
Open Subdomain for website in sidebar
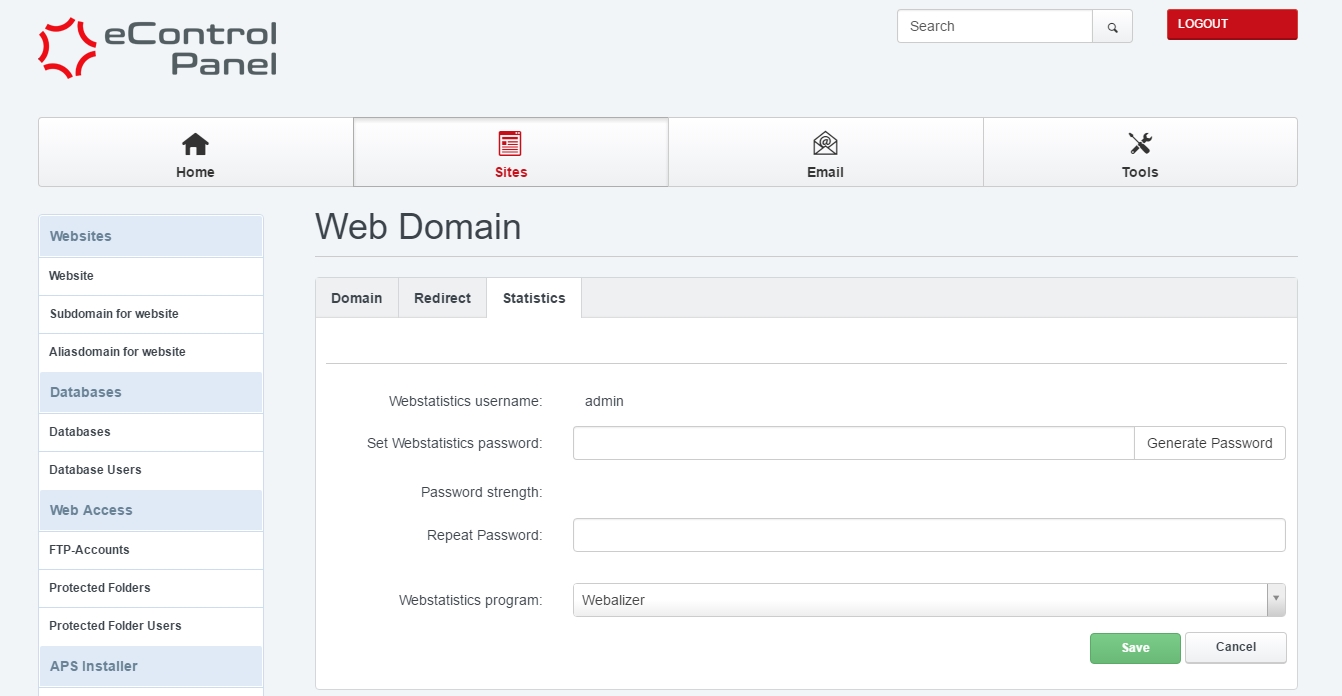point(114,314)
